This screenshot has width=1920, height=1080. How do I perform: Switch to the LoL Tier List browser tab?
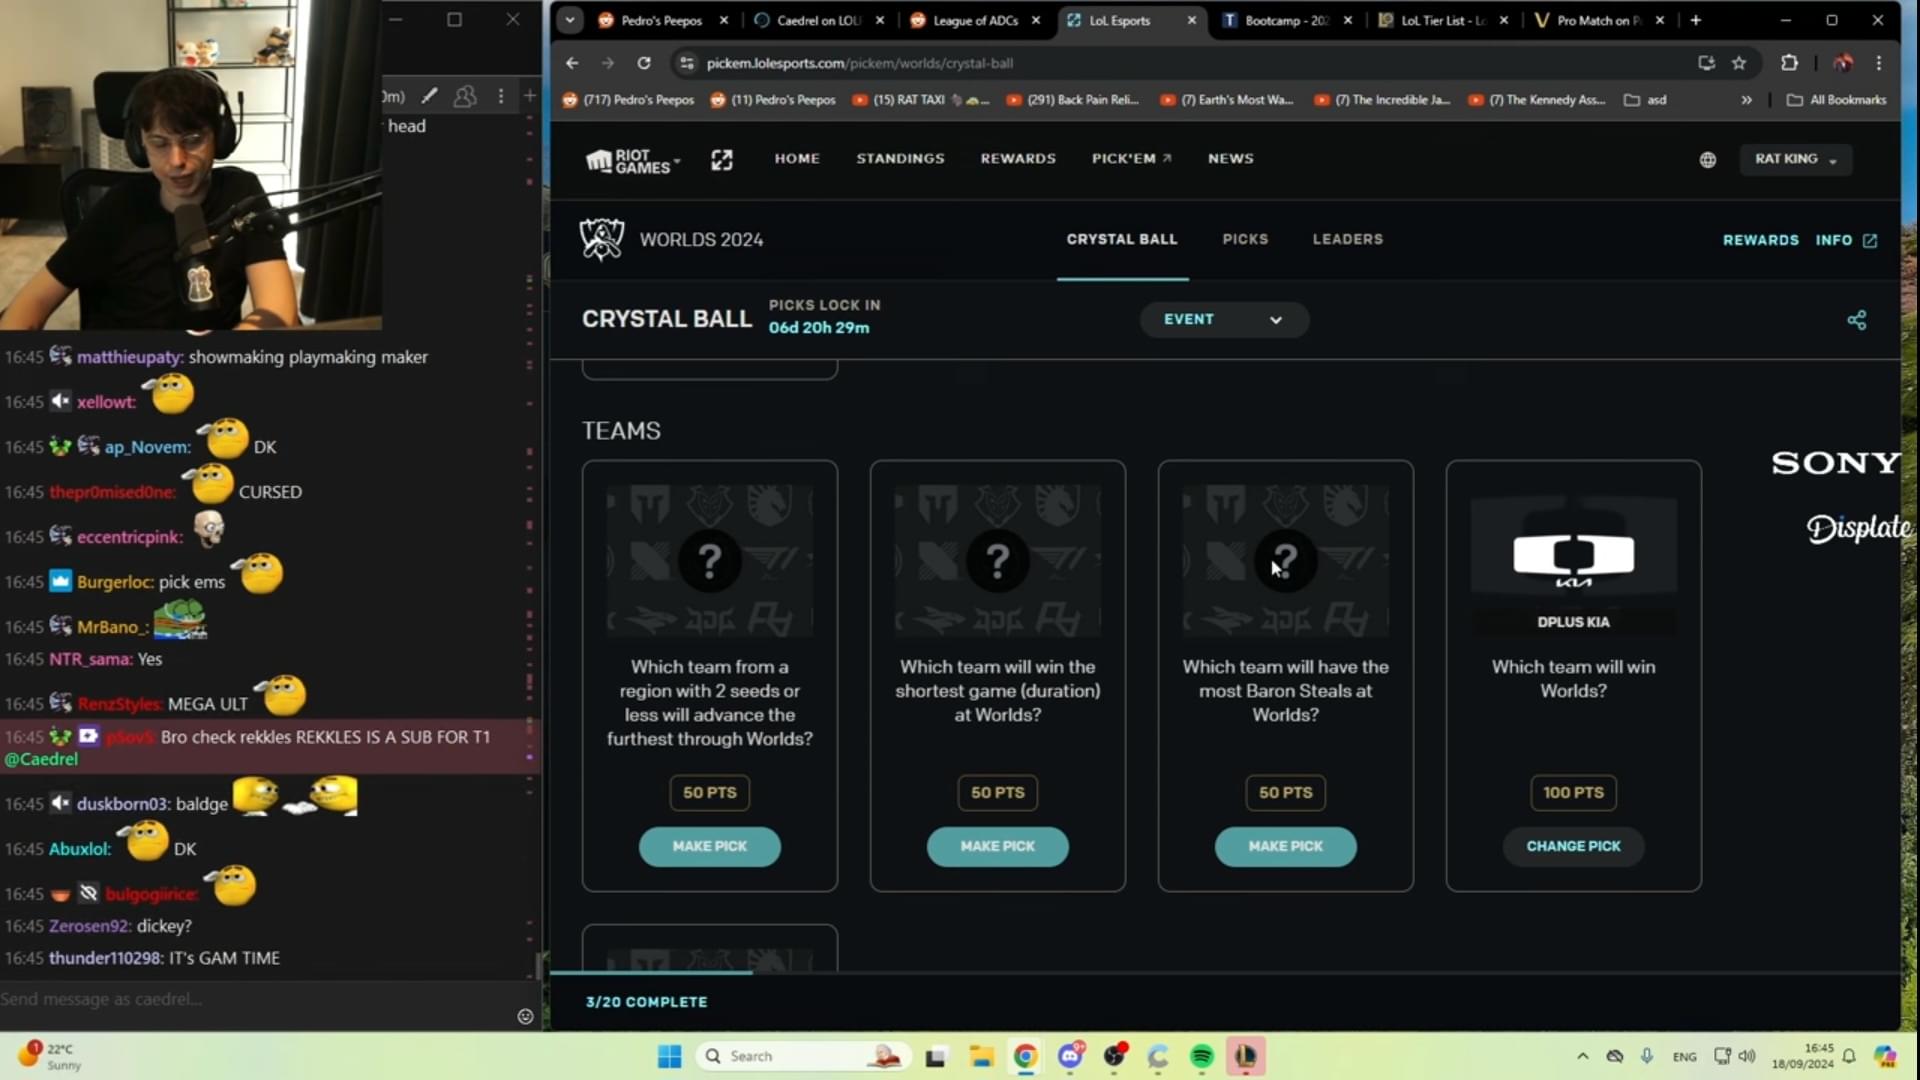click(1444, 20)
